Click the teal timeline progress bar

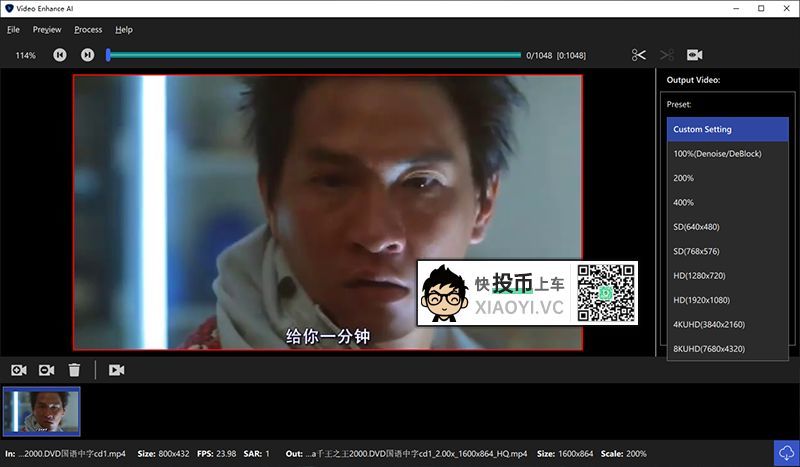click(314, 55)
